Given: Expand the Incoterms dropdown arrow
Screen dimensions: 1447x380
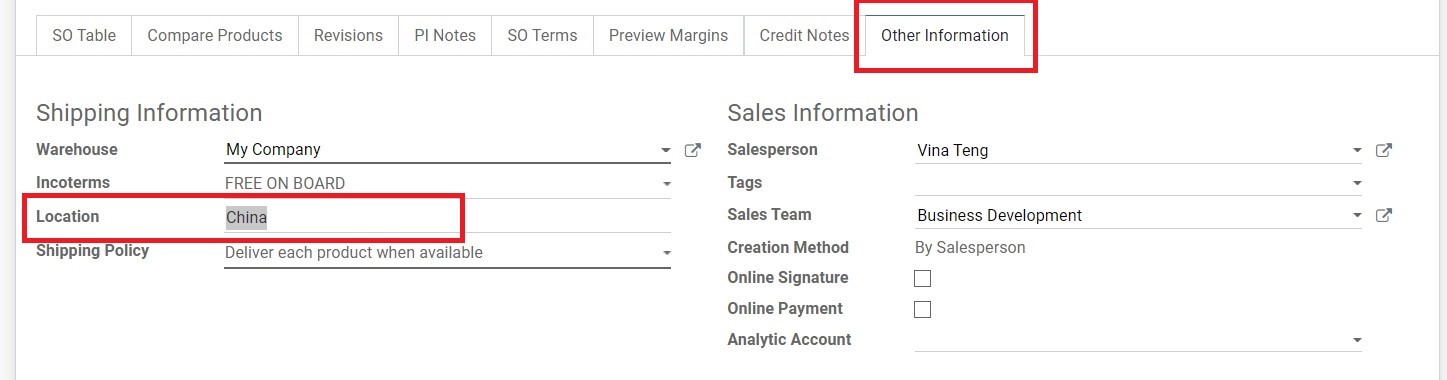Looking at the screenshot, I should (666, 184).
